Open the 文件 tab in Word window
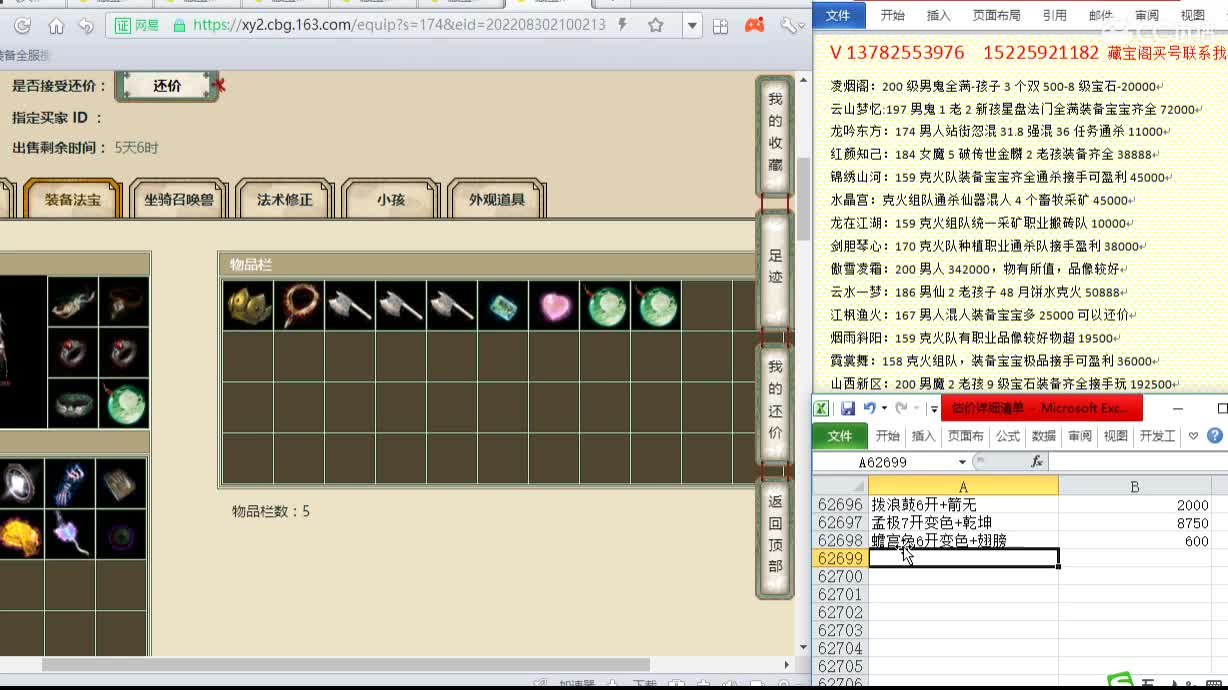Viewport: 1228px width, 690px height. (838, 15)
